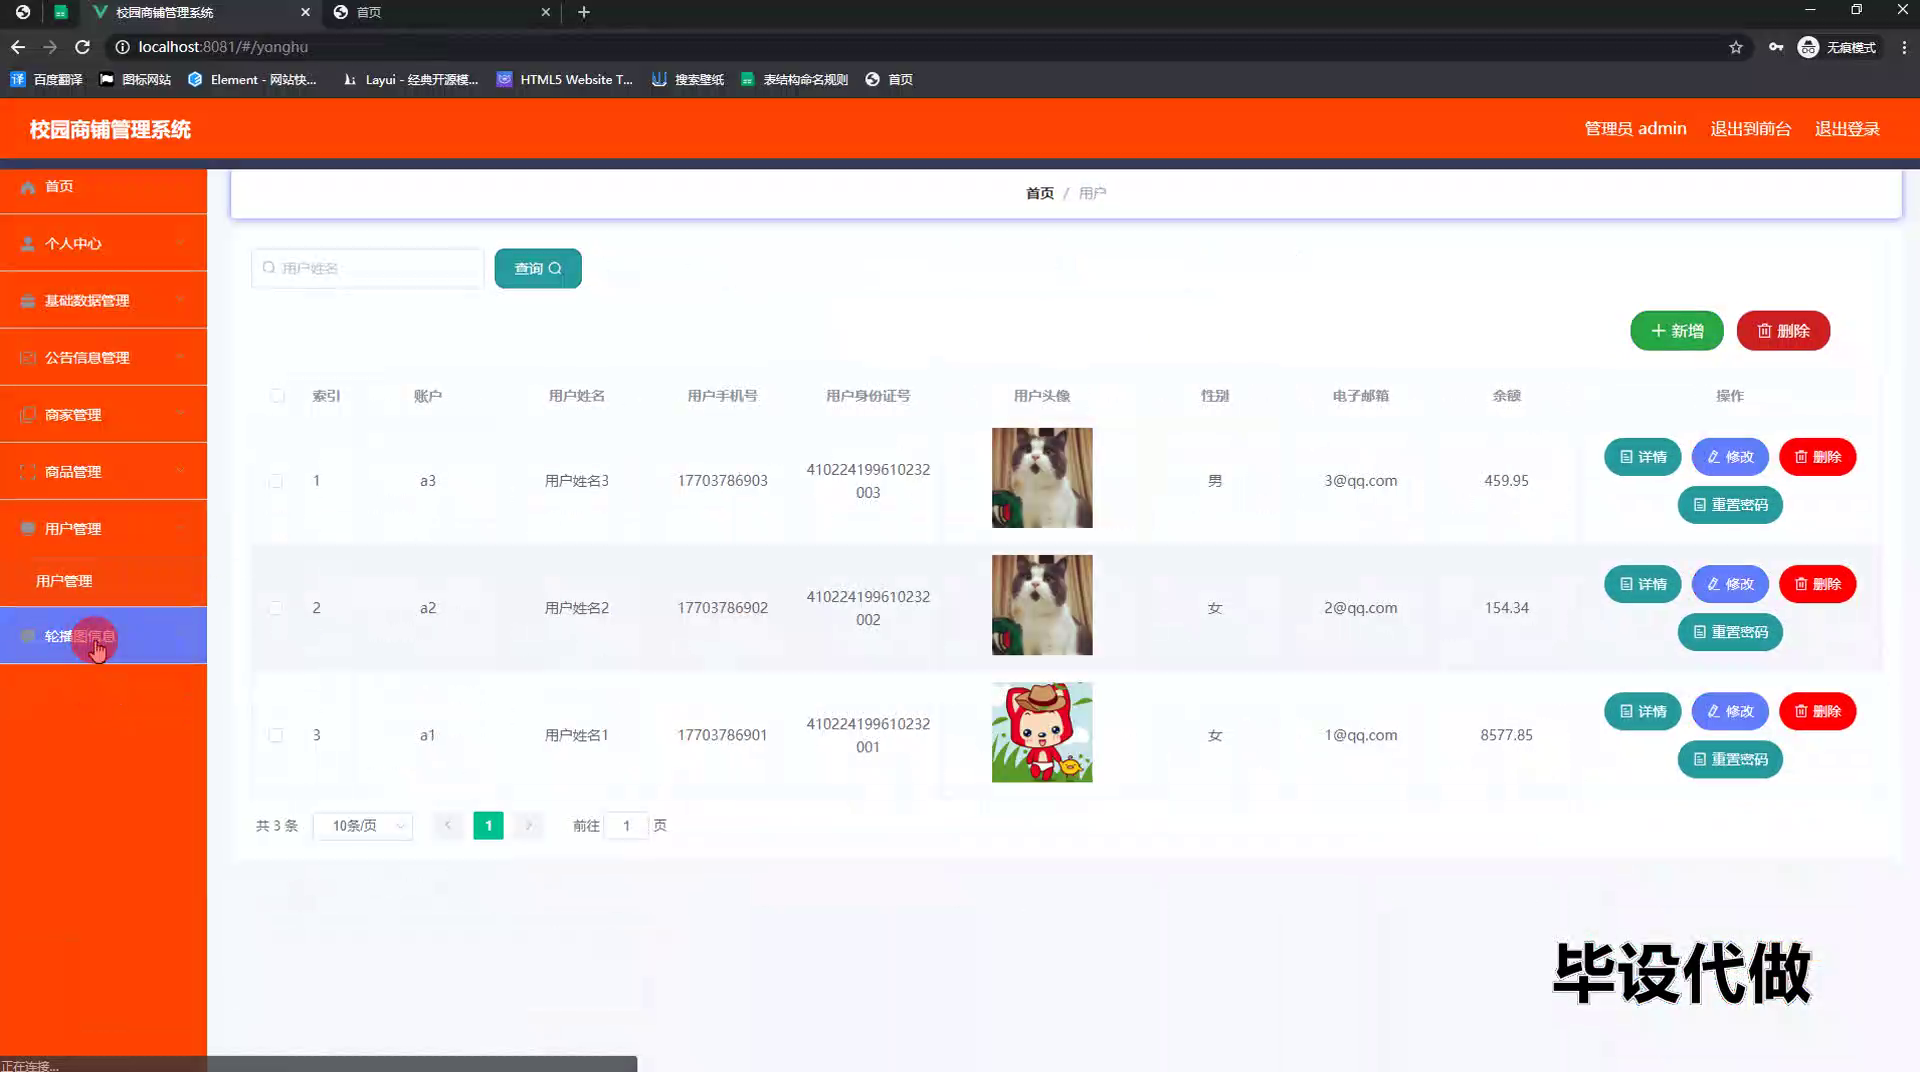
Task: Click 详情 for user a1
Action: (1643, 711)
